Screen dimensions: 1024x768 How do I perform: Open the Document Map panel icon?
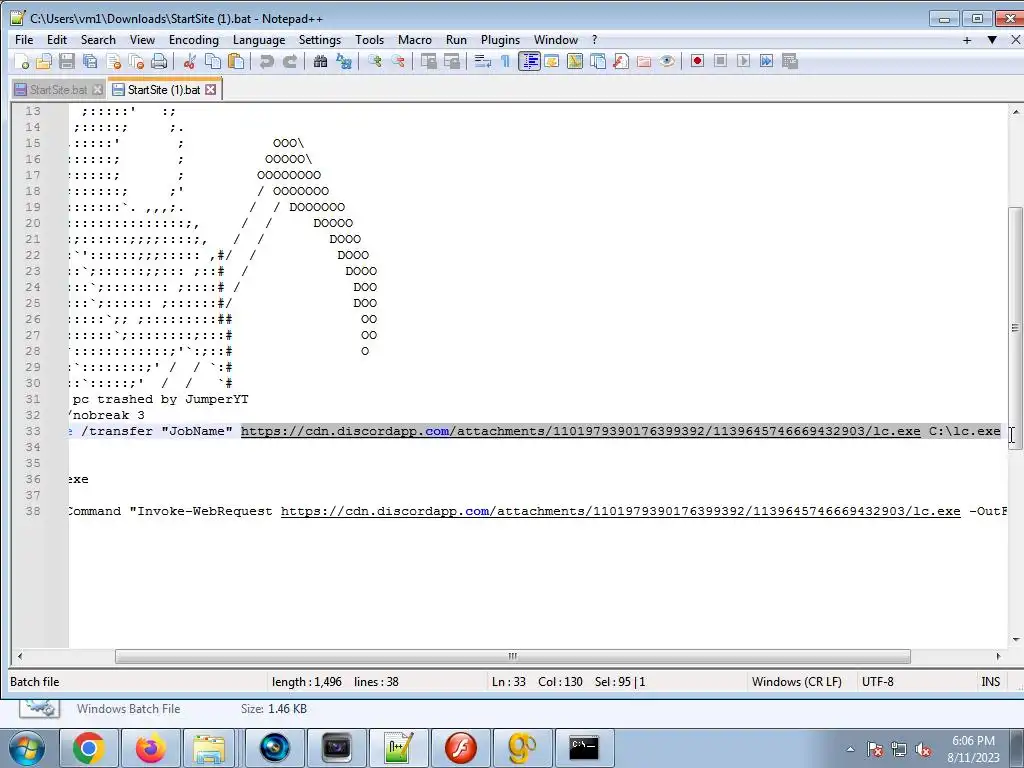[575, 61]
